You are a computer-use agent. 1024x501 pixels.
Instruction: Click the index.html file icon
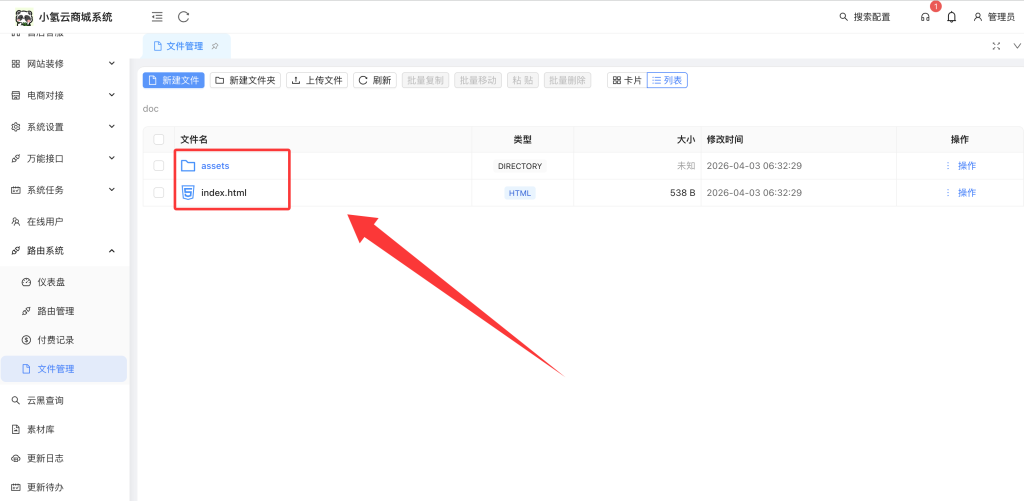pos(187,192)
